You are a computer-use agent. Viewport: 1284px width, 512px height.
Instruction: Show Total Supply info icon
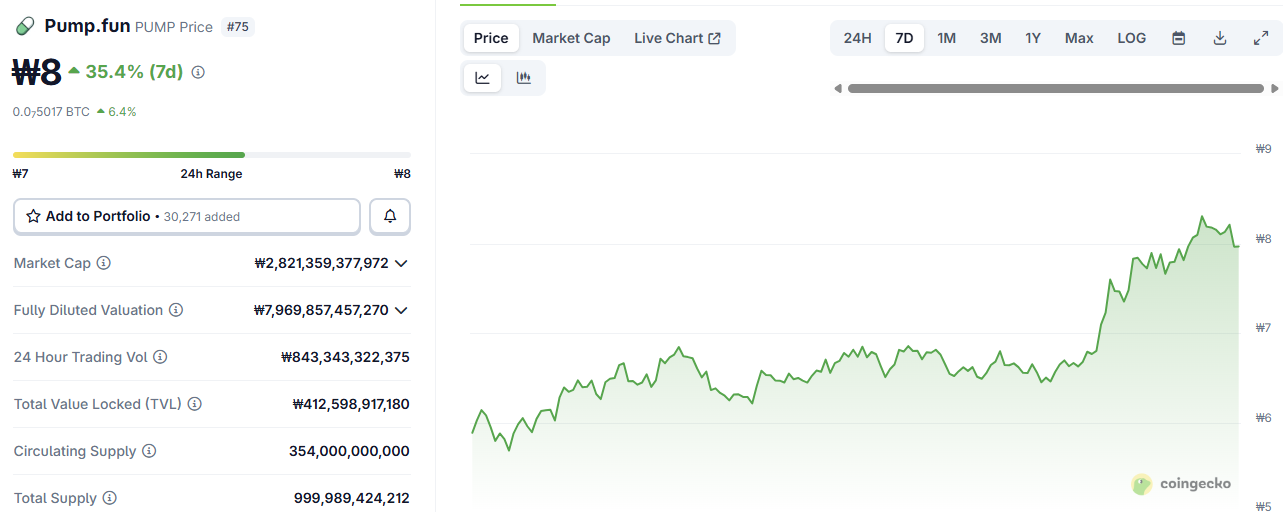click(110, 498)
